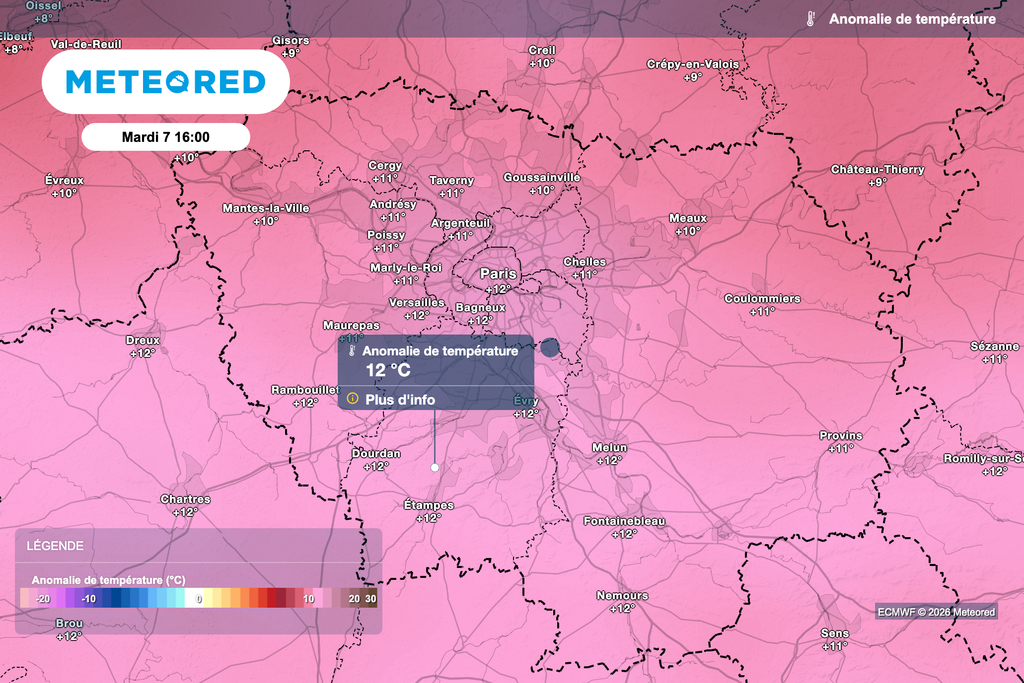This screenshot has height=683, width=1024.
Task: Select the Crépy-en-Valois label
Action: (x=693, y=64)
